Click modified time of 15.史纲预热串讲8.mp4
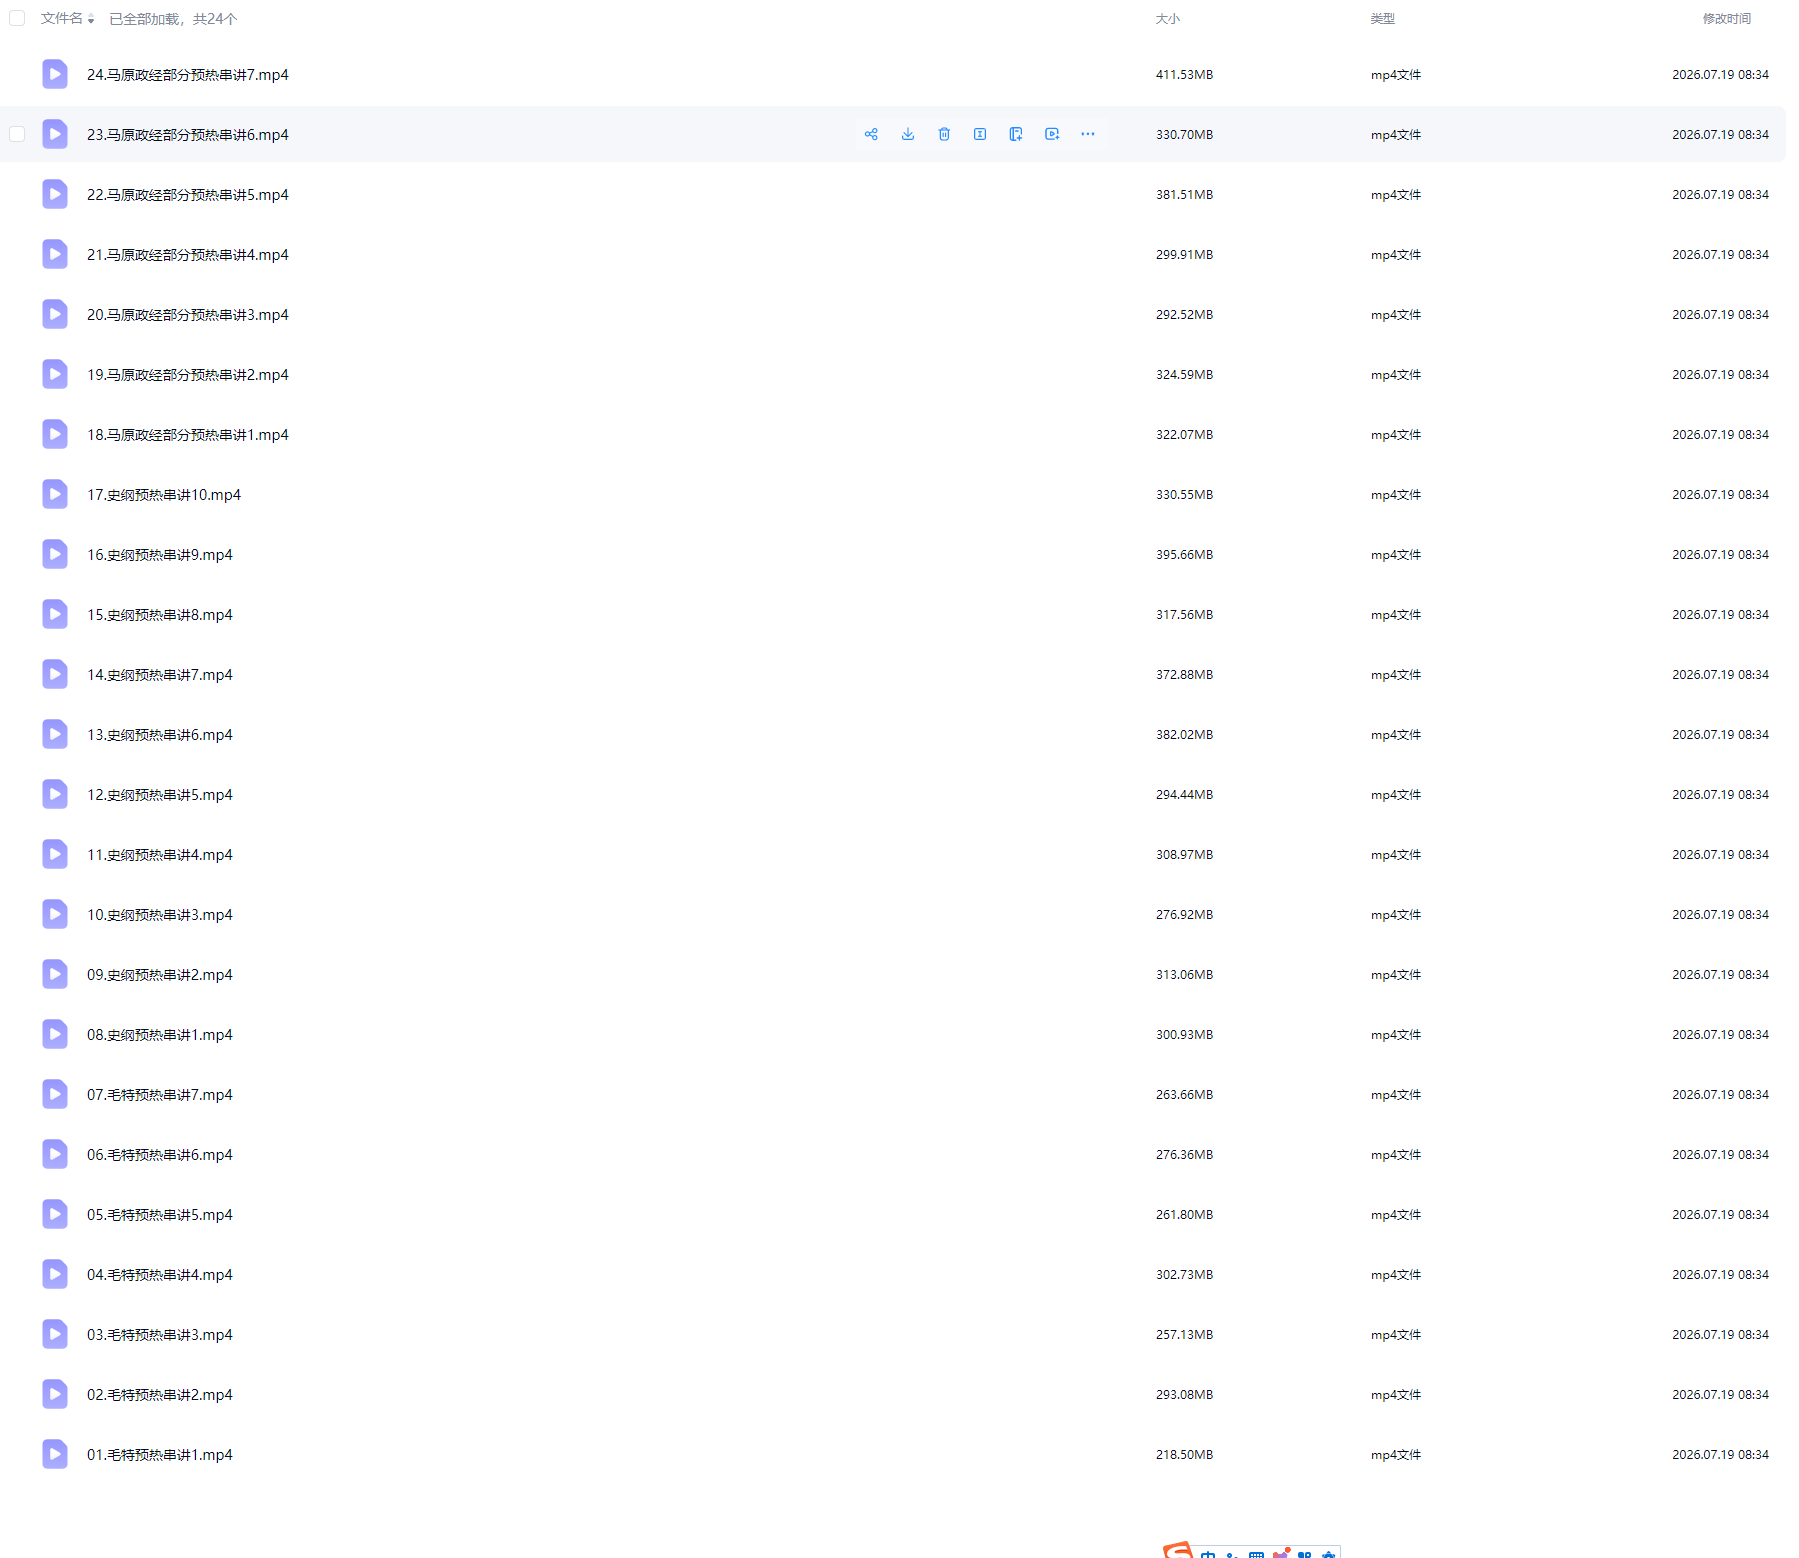This screenshot has width=1799, height=1558. 1720,615
